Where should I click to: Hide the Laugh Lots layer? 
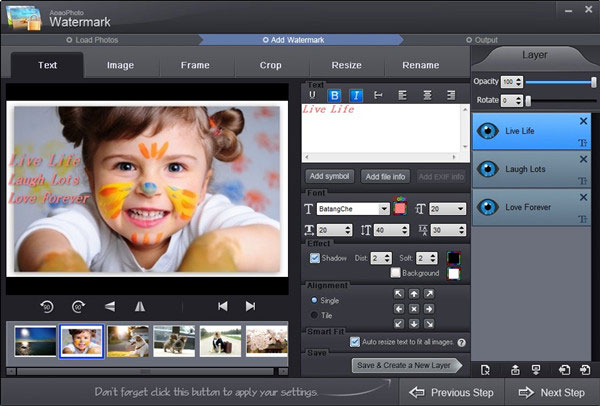pos(488,169)
